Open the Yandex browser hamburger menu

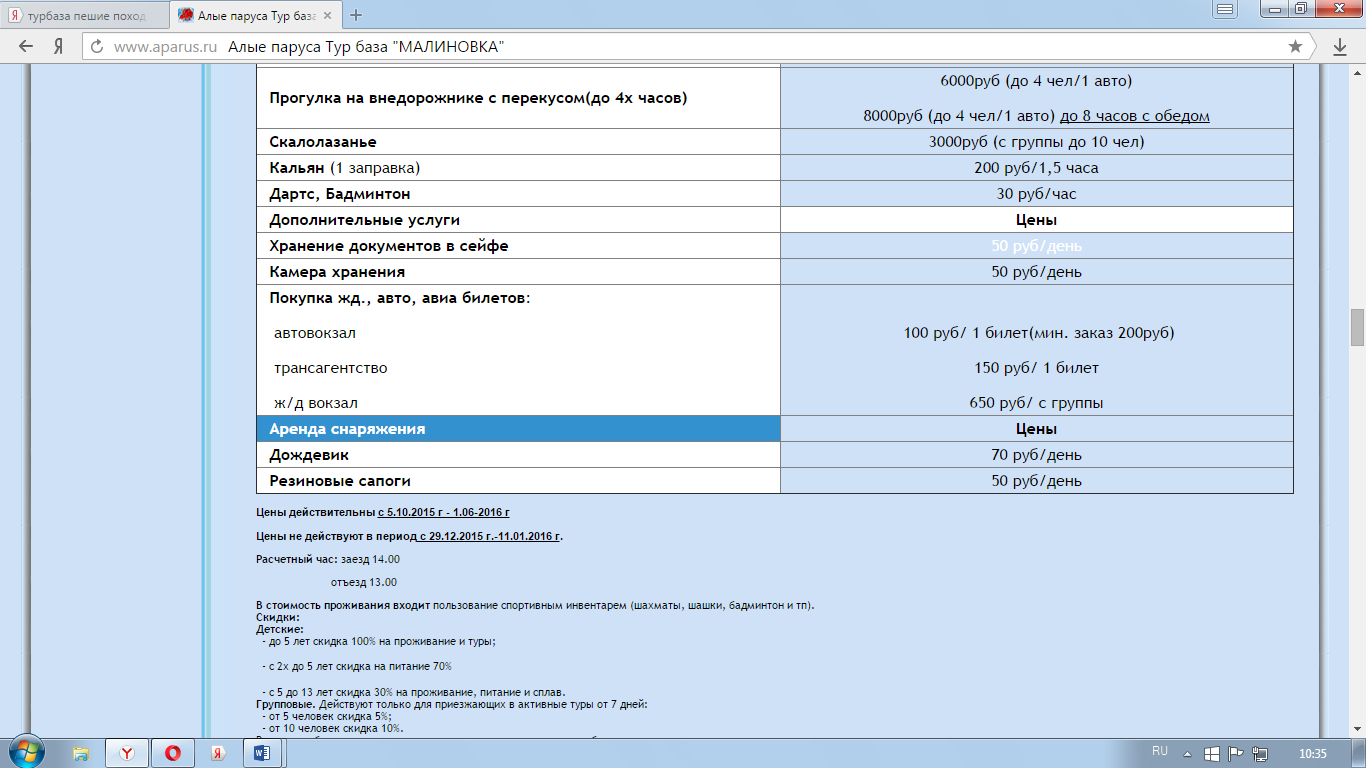coord(1225,8)
